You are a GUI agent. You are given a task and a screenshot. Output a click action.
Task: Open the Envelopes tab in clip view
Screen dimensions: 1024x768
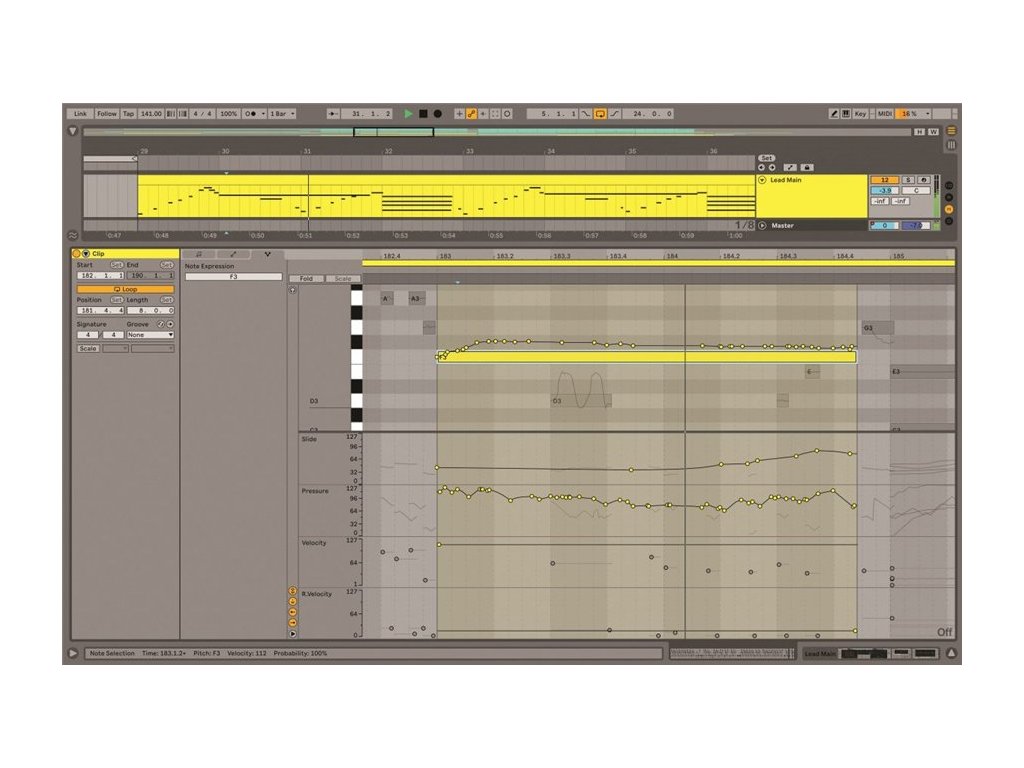tap(234, 255)
